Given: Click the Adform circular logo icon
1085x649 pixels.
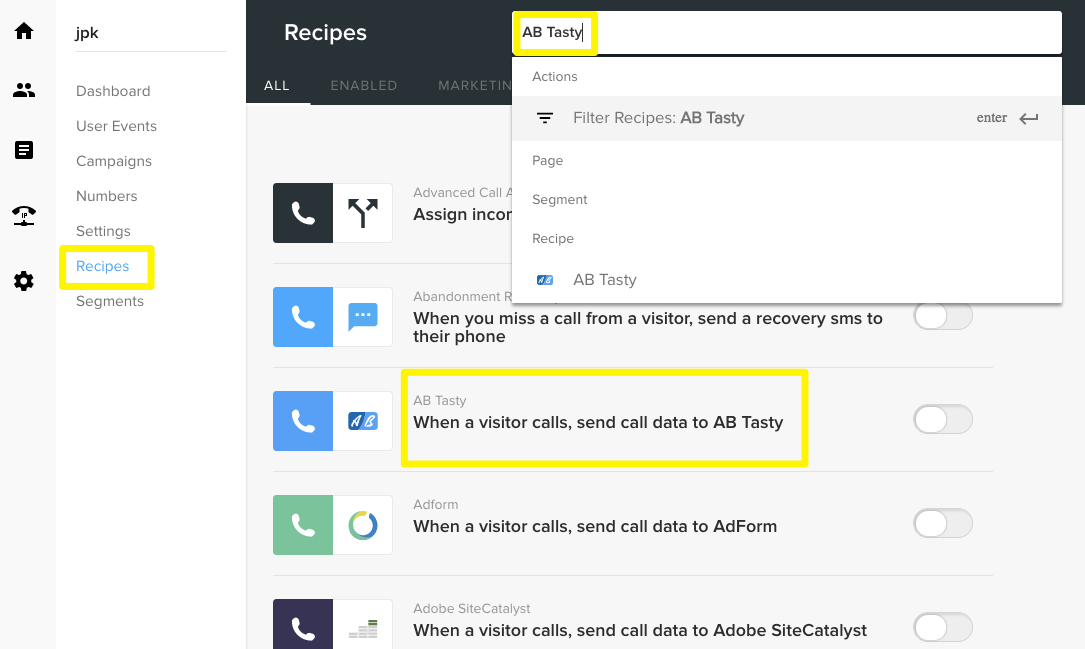Looking at the screenshot, I should tap(363, 524).
